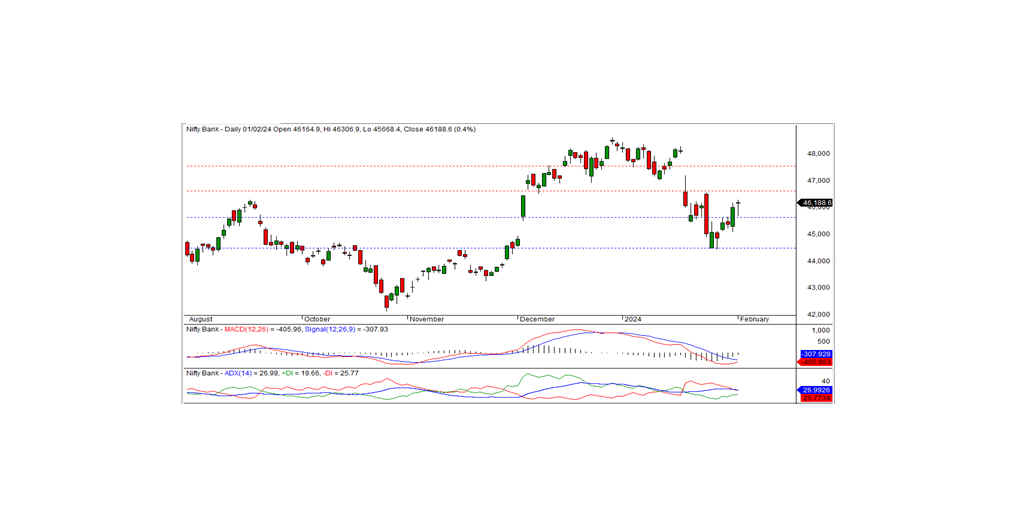This screenshot has height=521, width=1009.
Task: Click the red 25.7734 -DI value tag
Action: coord(816,399)
